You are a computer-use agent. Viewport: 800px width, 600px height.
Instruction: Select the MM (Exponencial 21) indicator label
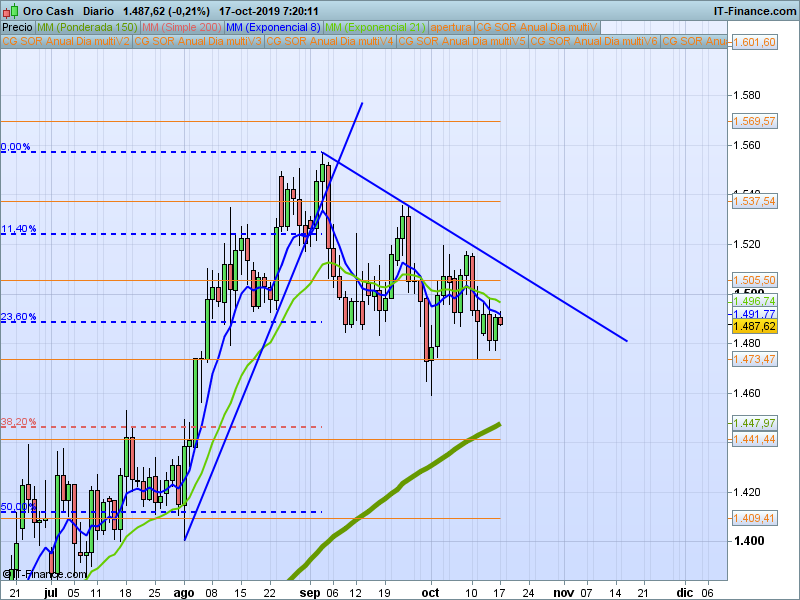(x=375, y=27)
